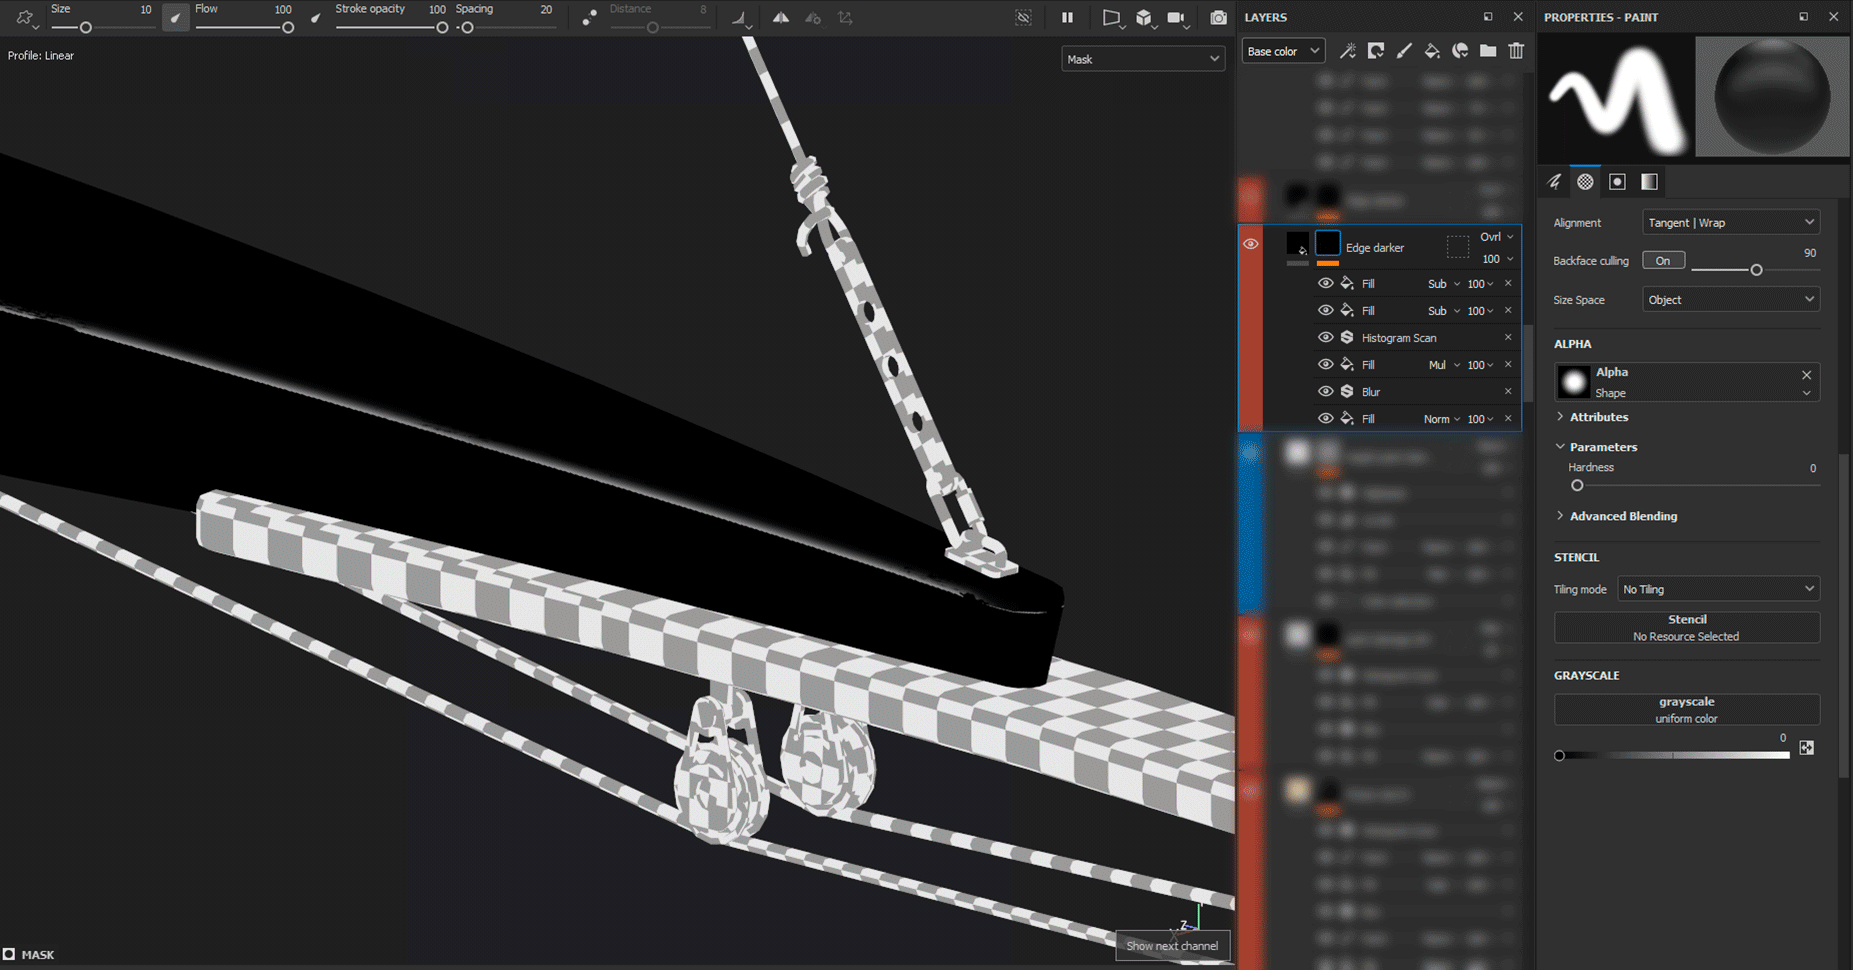Image resolution: width=1853 pixels, height=970 pixels.
Task: Click the Stencil resource button
Action: 1686,628
